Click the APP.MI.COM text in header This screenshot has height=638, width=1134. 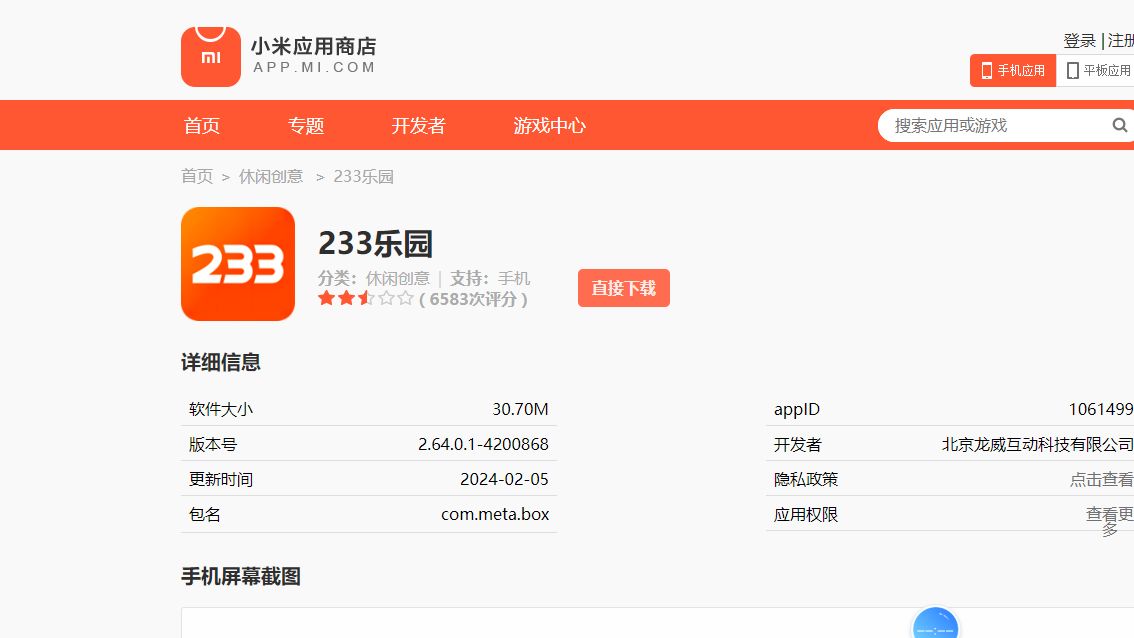314,67
